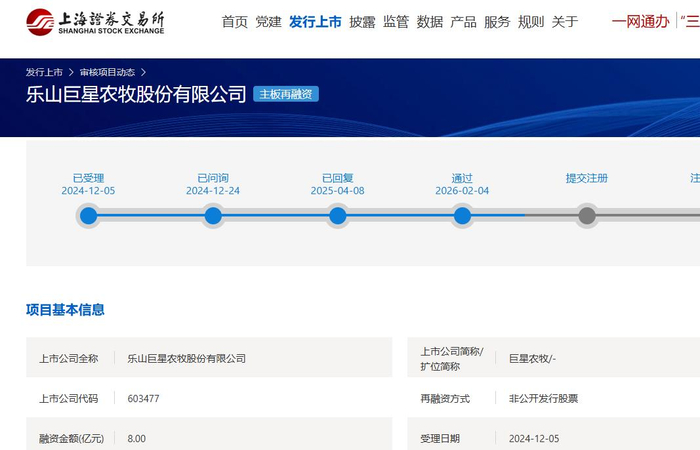Open the 披露 menu item
700x450 pixels.
[x=362, y=22]
